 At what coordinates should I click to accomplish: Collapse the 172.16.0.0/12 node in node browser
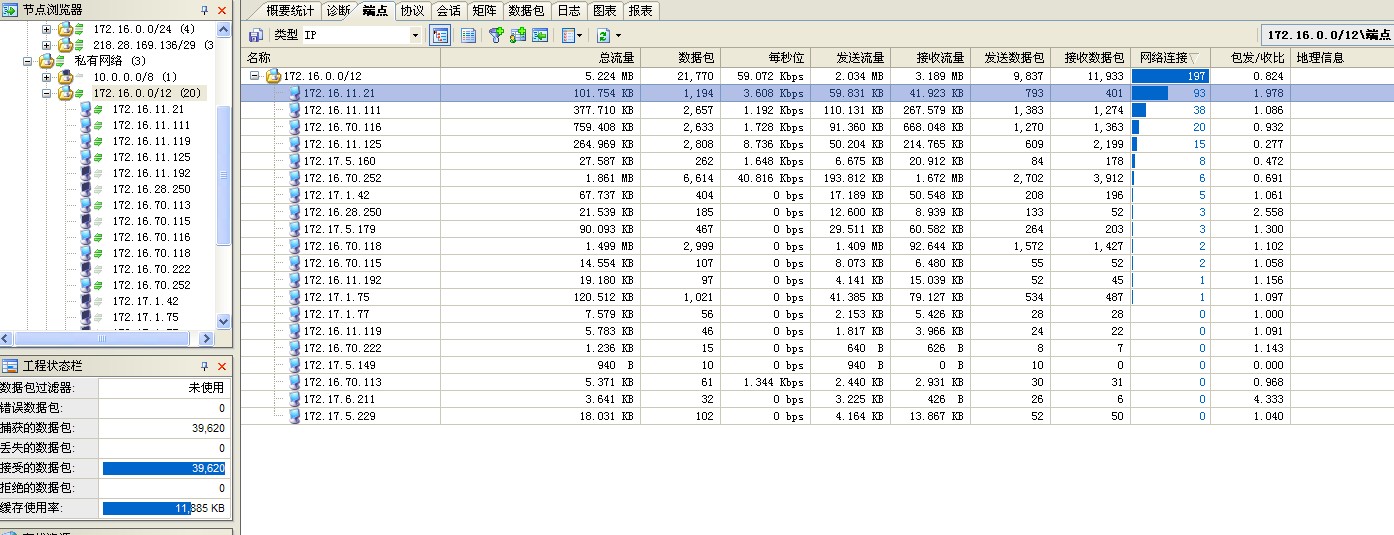pyautogui.click(x=47, y=93)
